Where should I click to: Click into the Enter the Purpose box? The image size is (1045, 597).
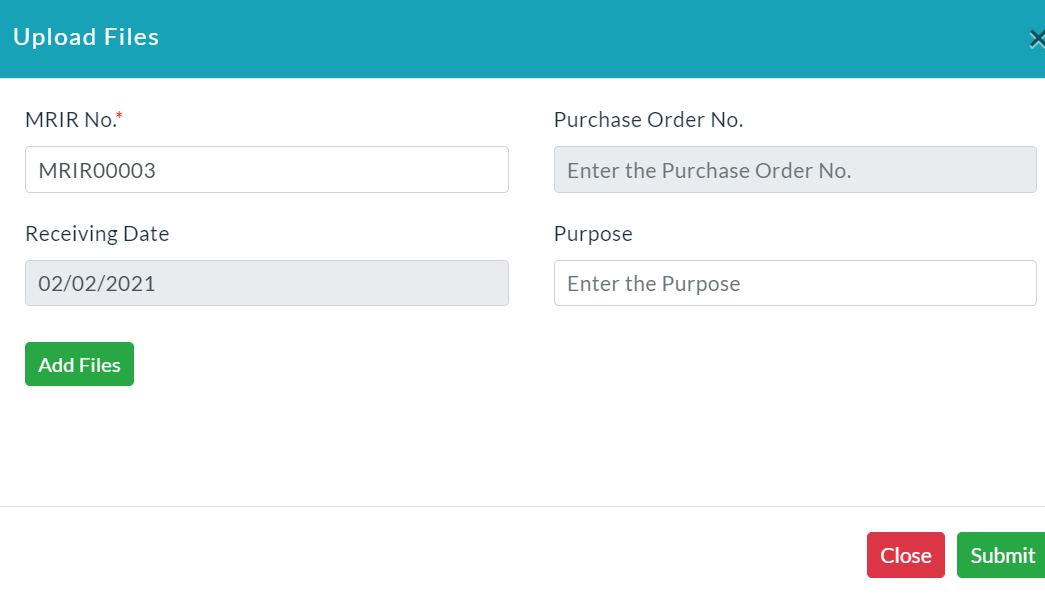click(x=795, y=283)
